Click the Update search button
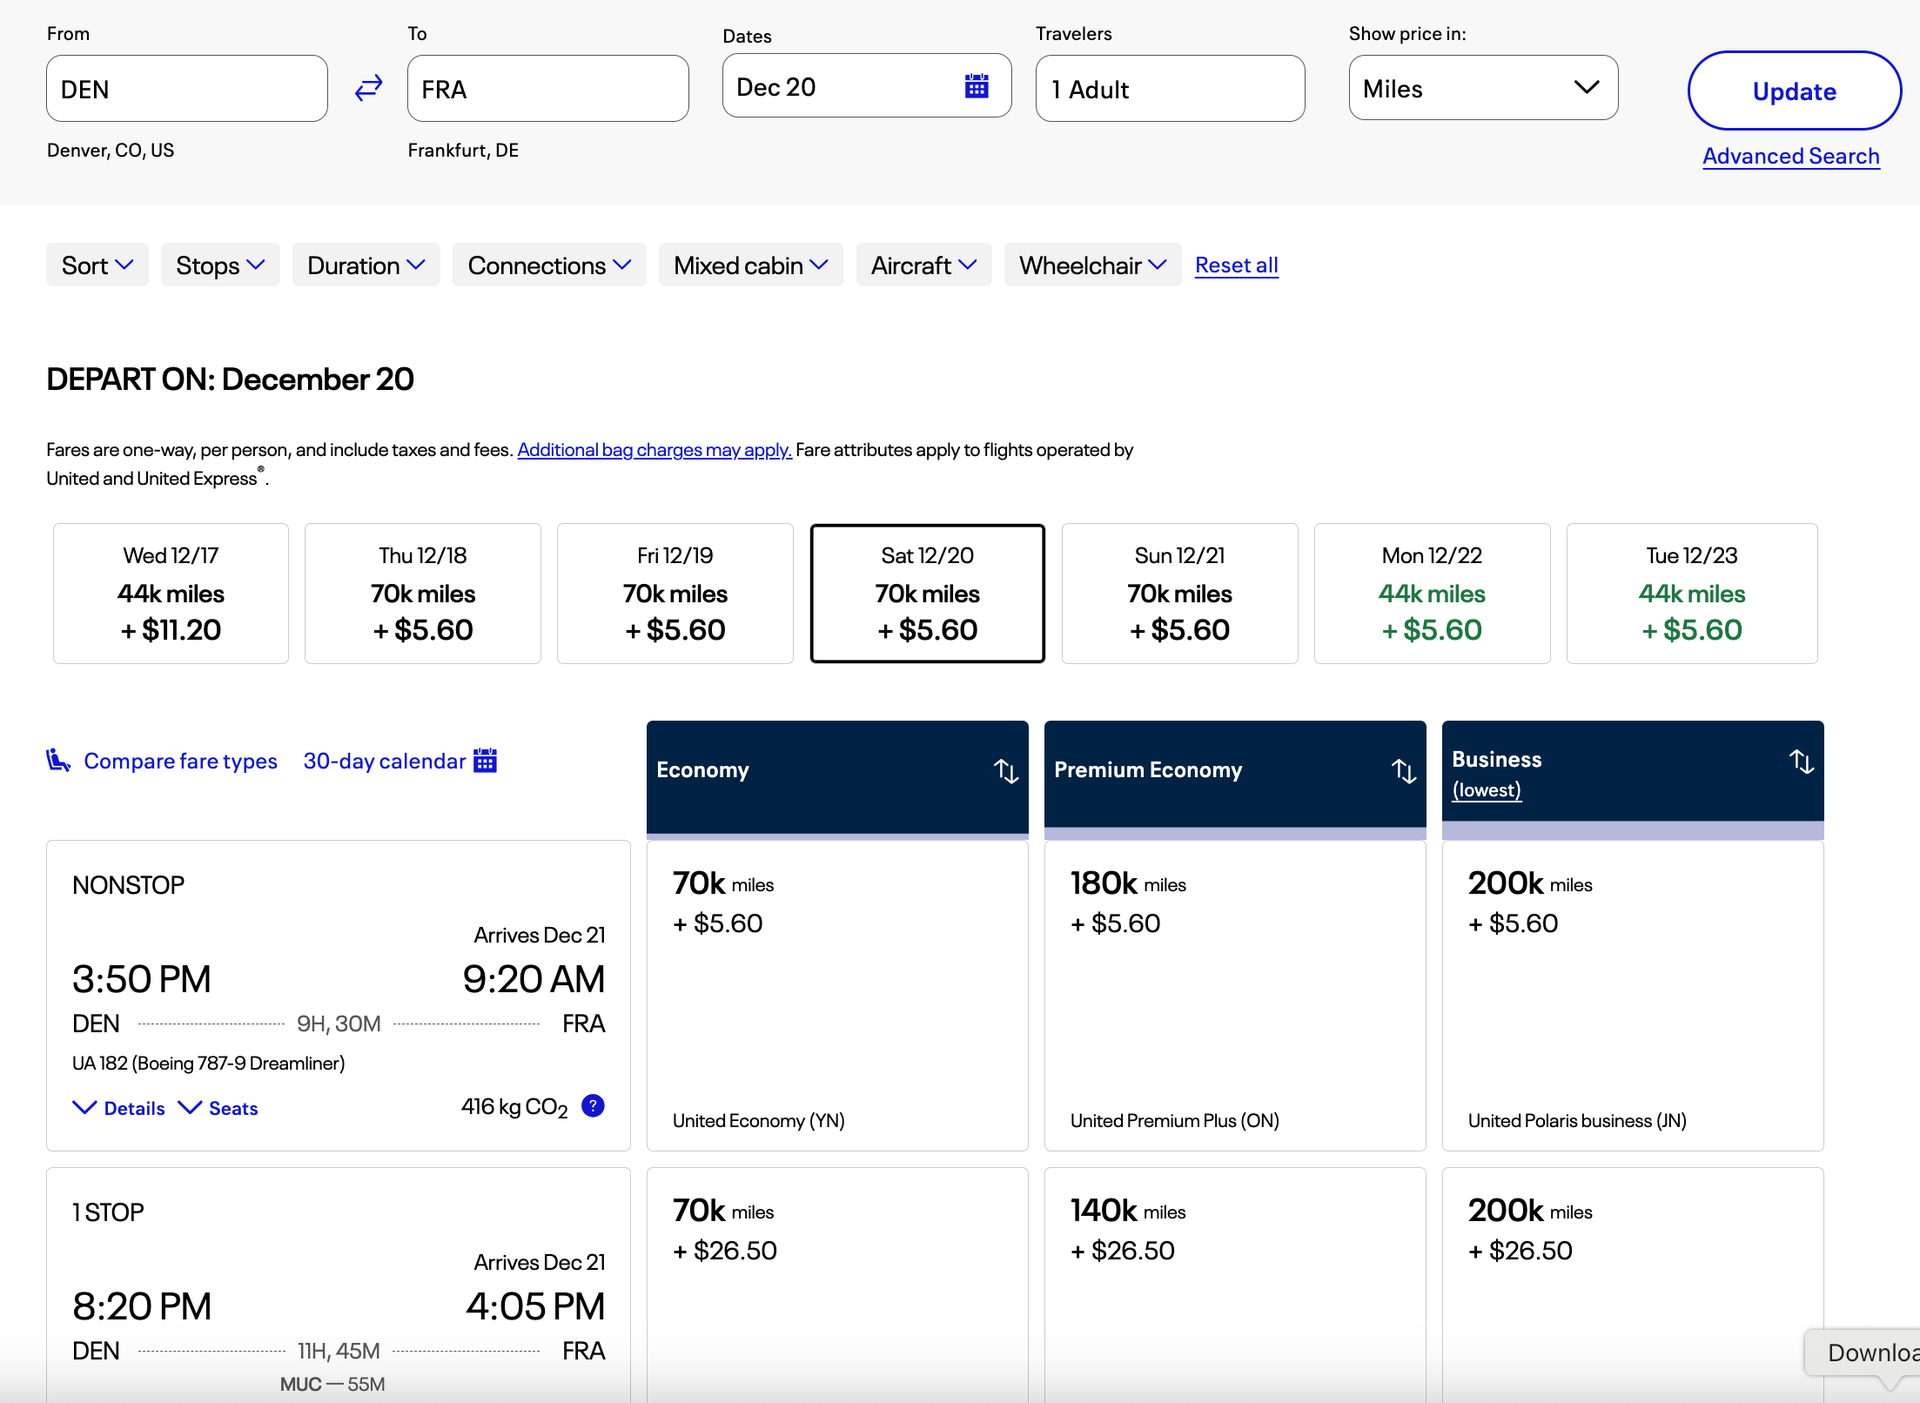This screenshot has width=1920, height=1403. pos(1793,90)
